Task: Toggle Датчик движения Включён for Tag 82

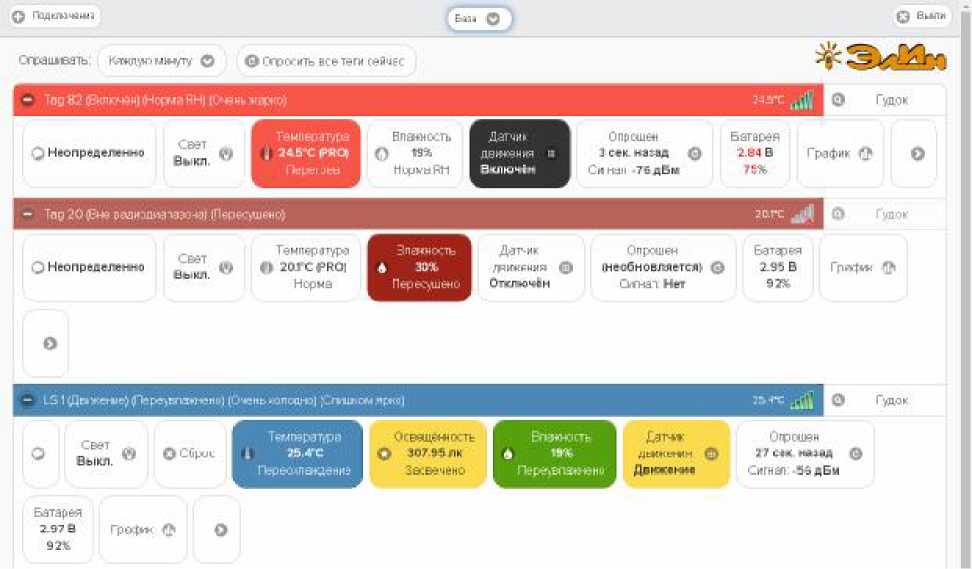Action: tap(519, 153)
